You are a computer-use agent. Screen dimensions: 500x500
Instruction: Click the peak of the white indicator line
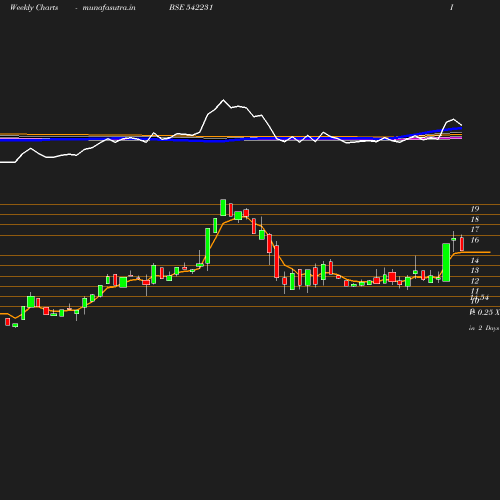click(223, 100)
